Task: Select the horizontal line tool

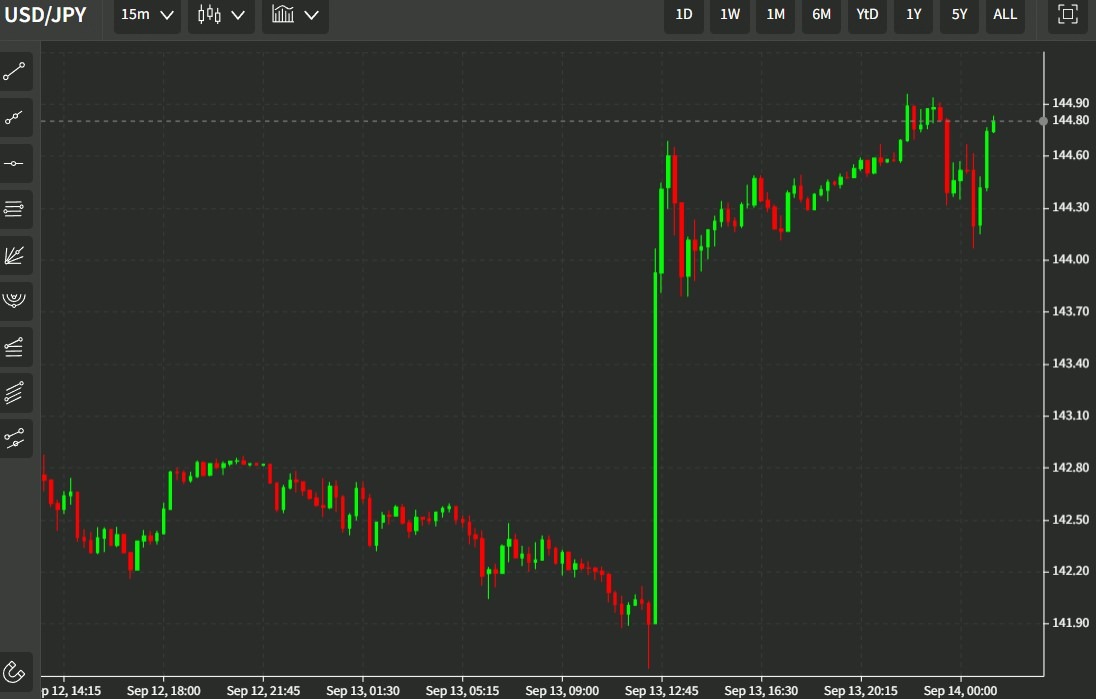Action: [x=15, y=164]
